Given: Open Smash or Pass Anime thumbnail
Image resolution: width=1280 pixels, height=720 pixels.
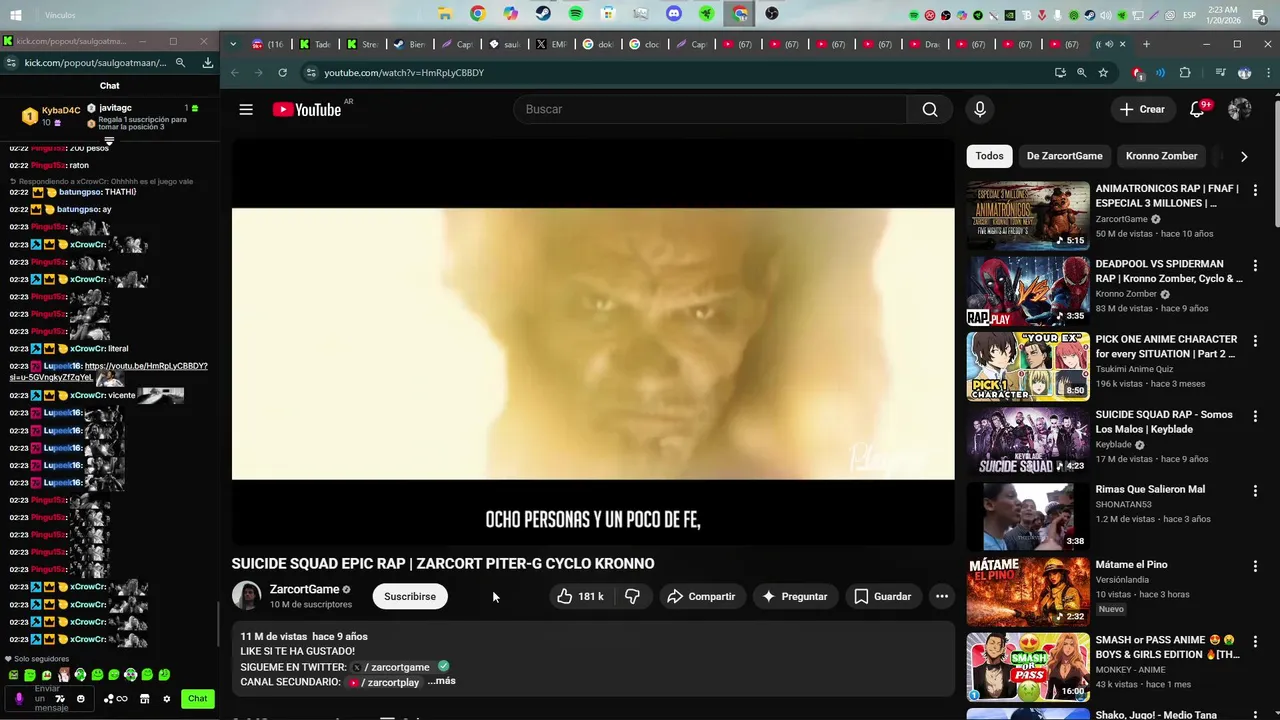Looking at the screenshot, I should point(1028,667).
